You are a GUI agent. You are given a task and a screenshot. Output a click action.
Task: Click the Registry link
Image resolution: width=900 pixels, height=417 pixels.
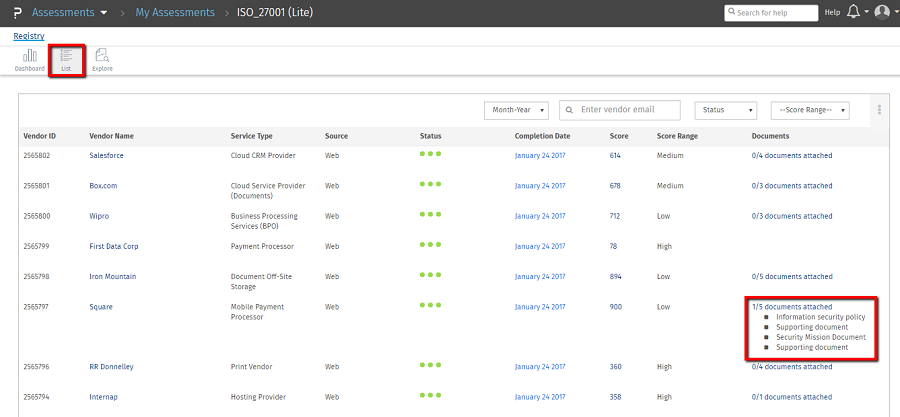coord(28,36)
